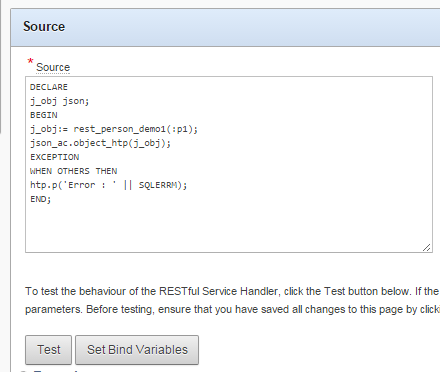
Task: Click the Test button
Action: tap(48, 350)
